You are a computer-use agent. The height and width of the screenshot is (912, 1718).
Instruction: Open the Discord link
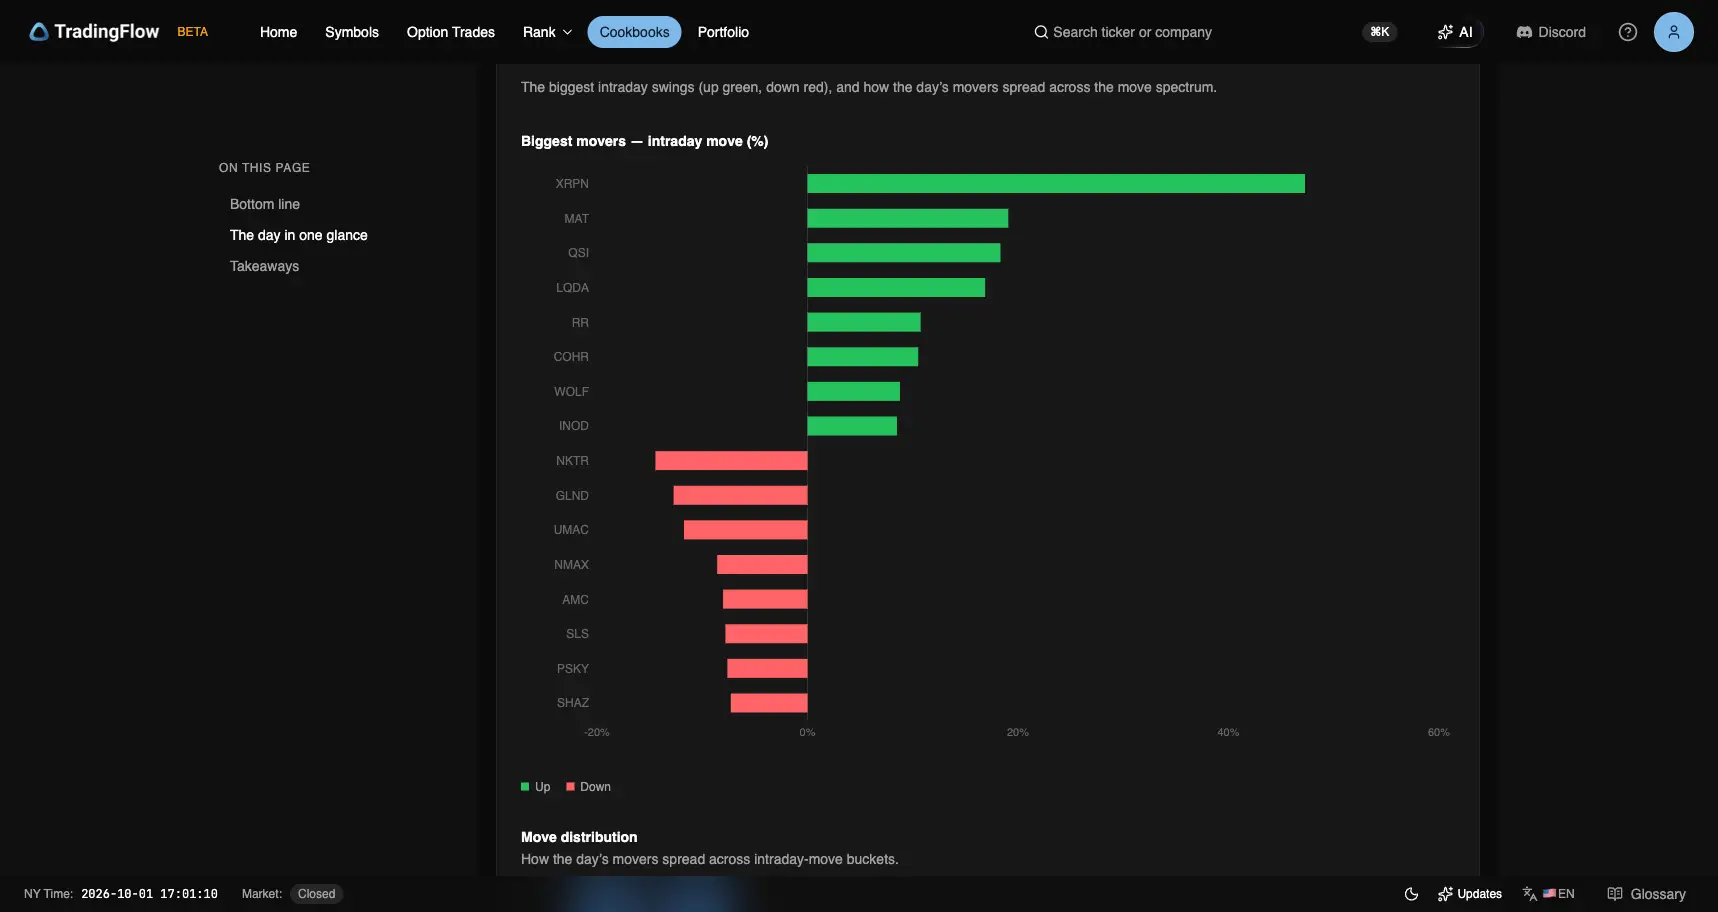point(1551,32)
